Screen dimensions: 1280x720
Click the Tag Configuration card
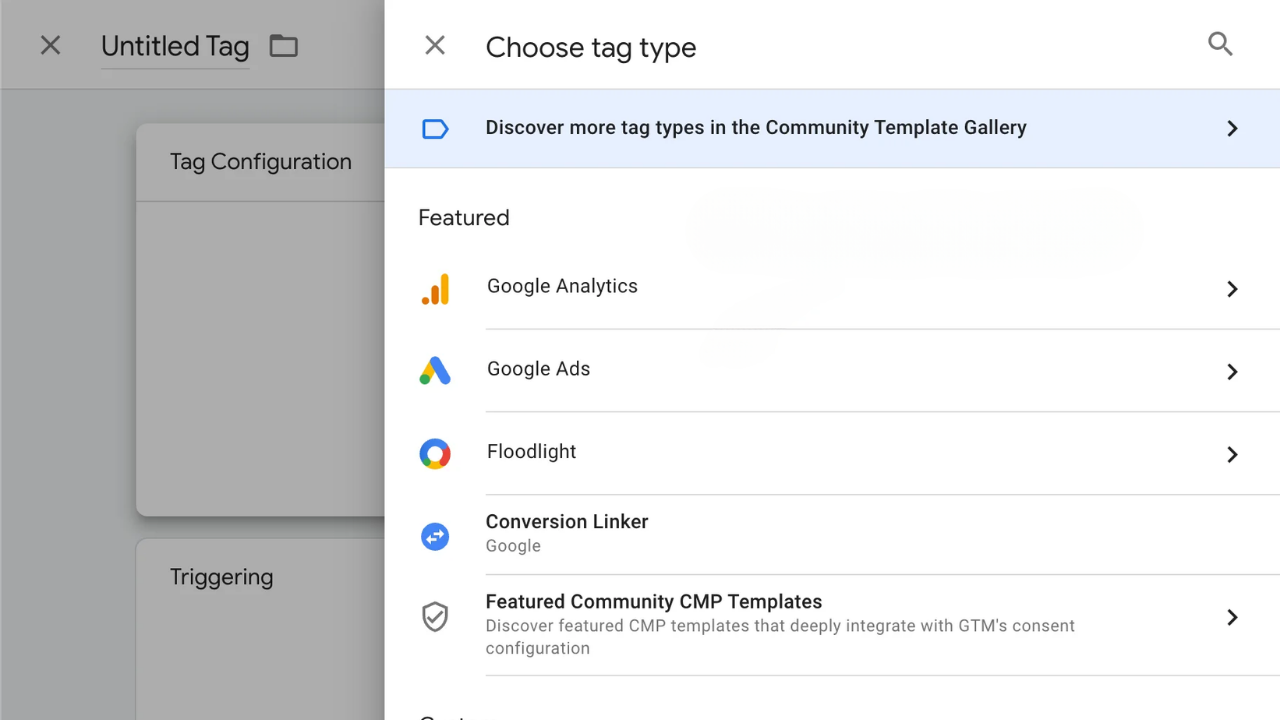[260, 320]
